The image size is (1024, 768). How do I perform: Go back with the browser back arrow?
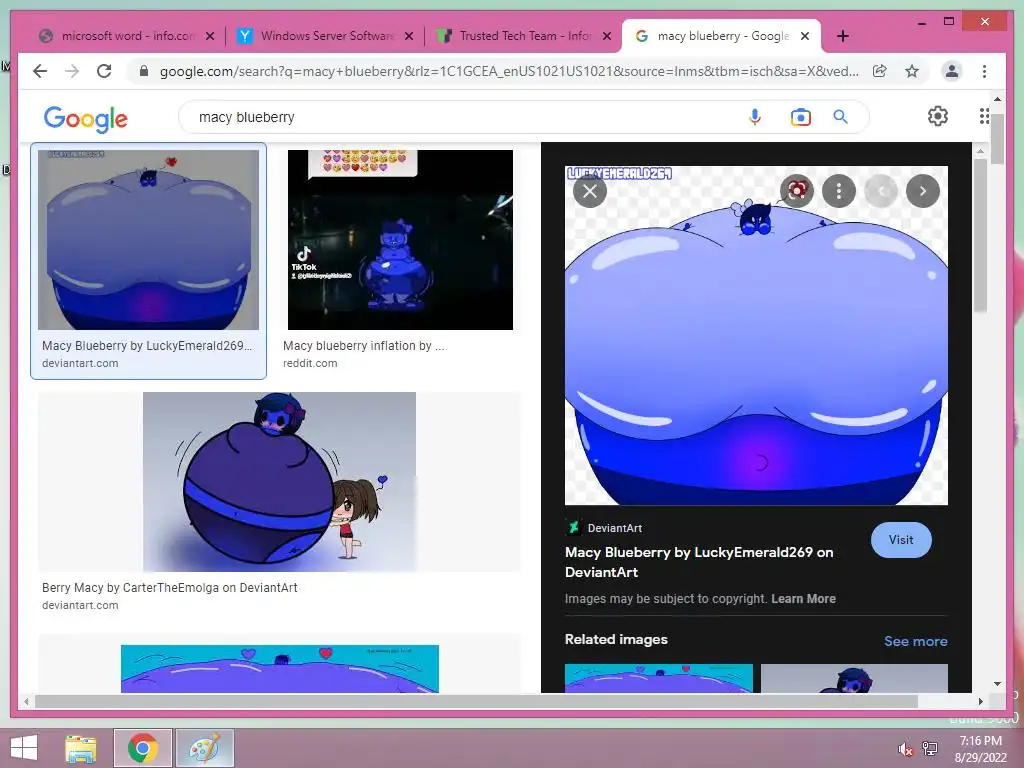pyautogui.click(x=40, y=71)
